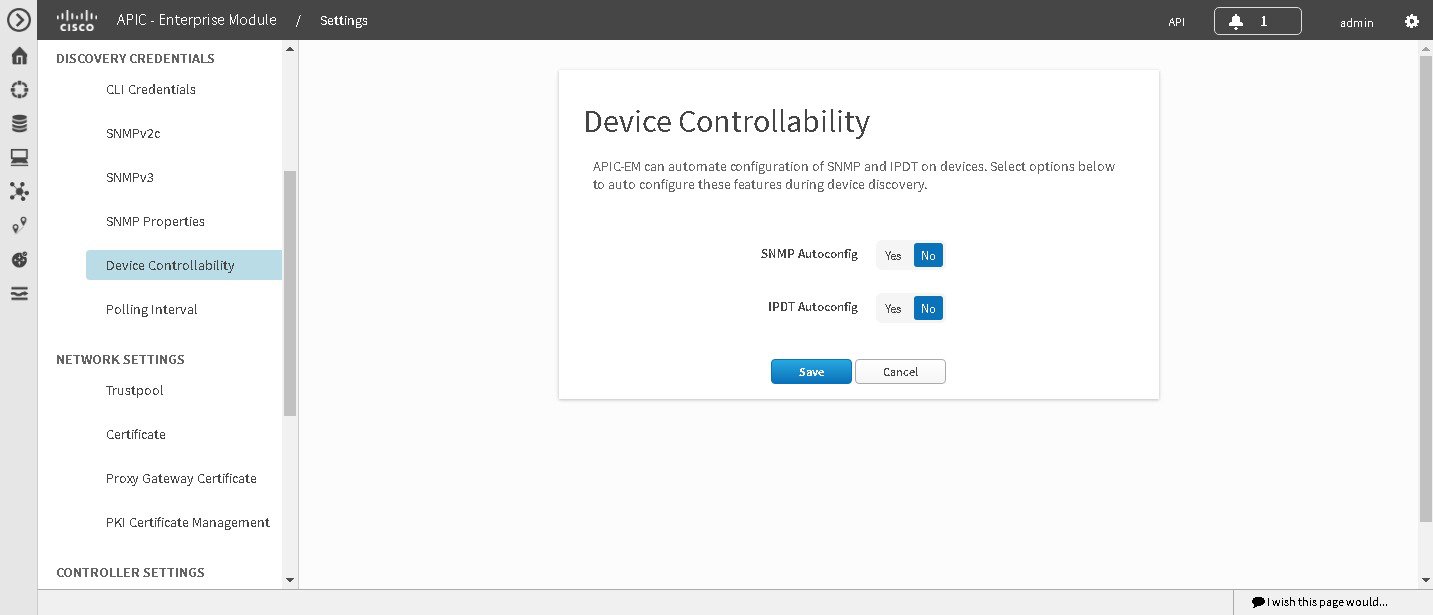The width and height of the screenshot is (1433, 615).
Task: Set SNMP Autoconfig to Yes
Action: (x=893, y=255)
